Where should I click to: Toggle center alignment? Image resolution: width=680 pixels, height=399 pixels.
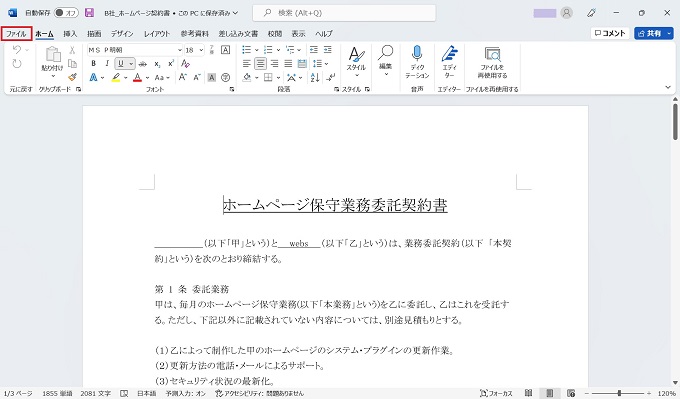[x=260, y=64]
